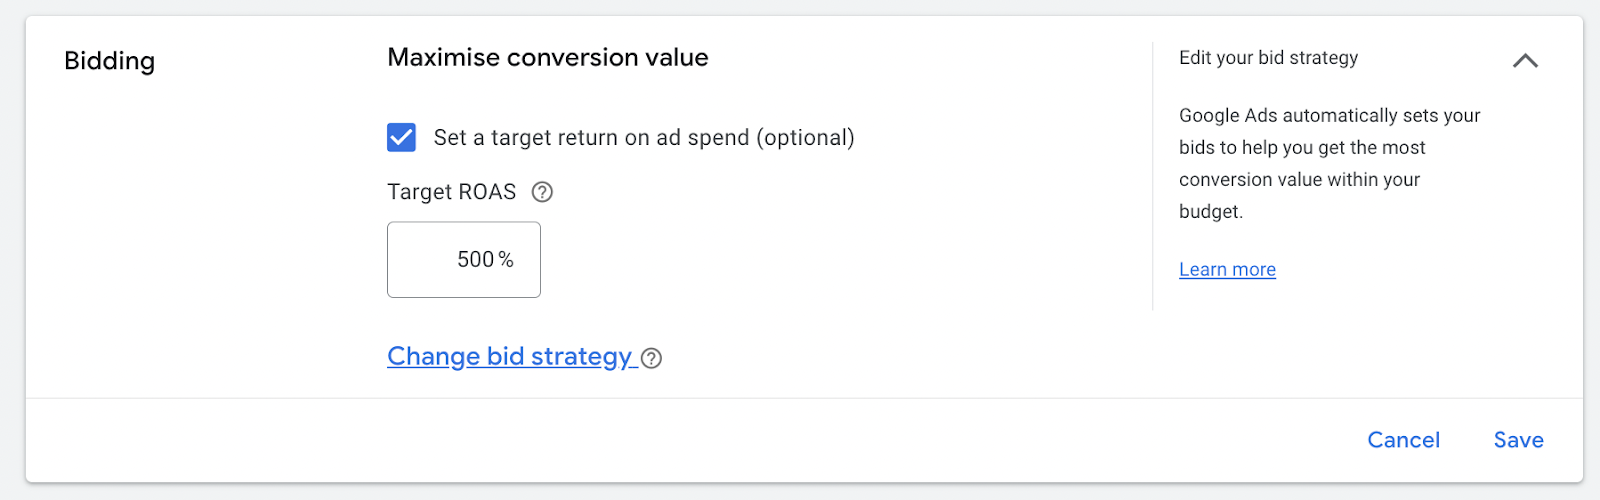Select the Bidding section title

pos(109,61)
